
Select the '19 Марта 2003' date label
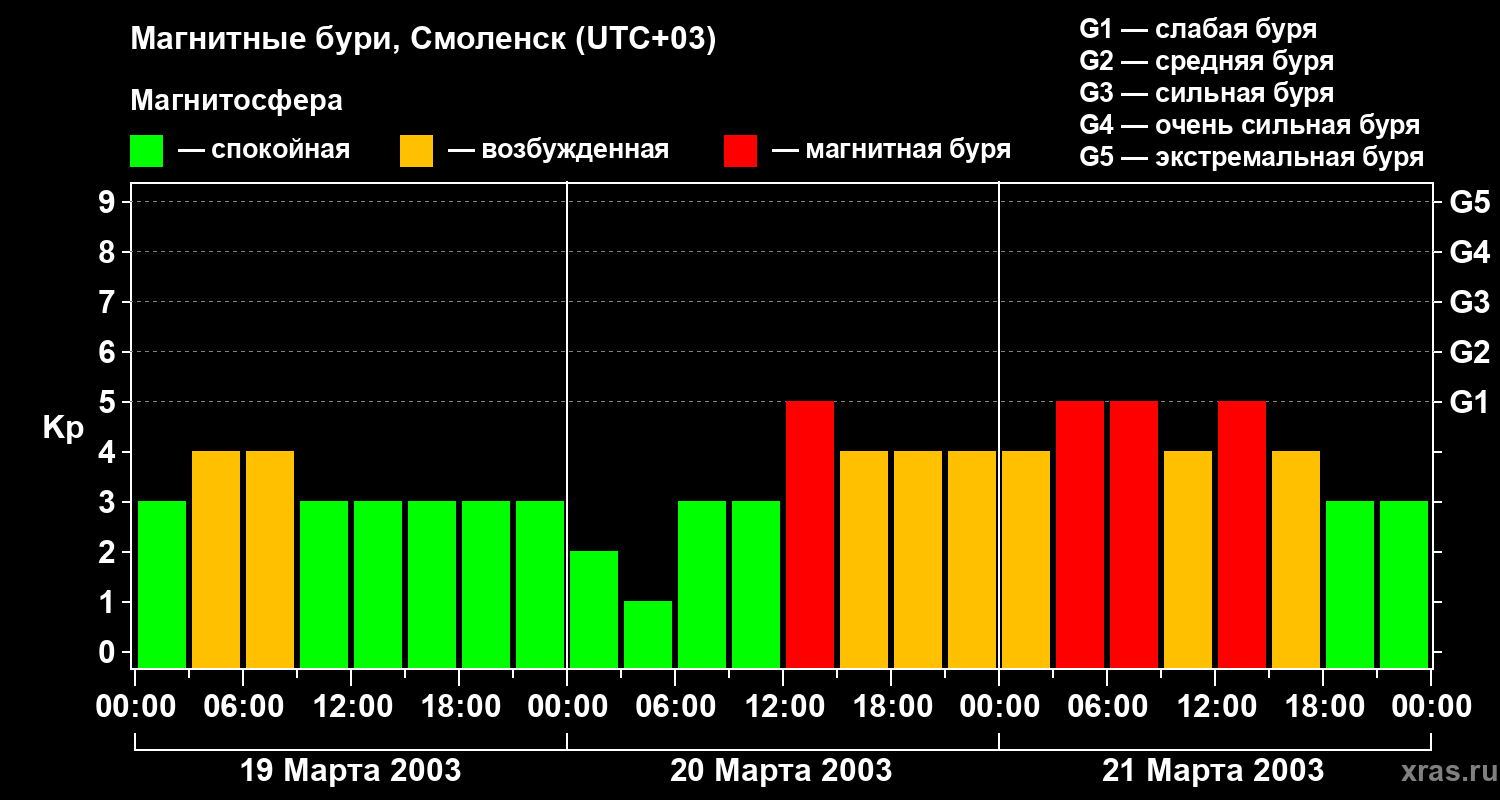click(351, 770)
